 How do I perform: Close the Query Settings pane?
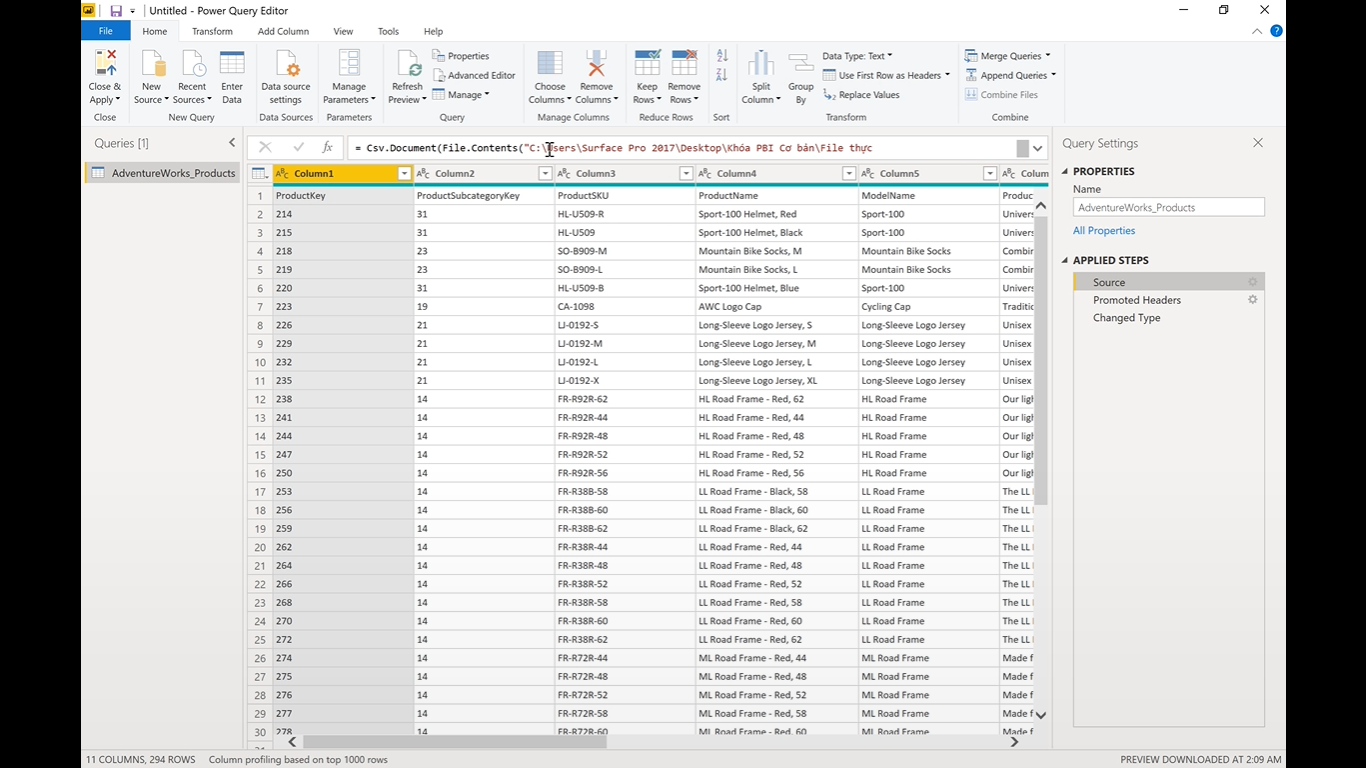coord(1258,143)
